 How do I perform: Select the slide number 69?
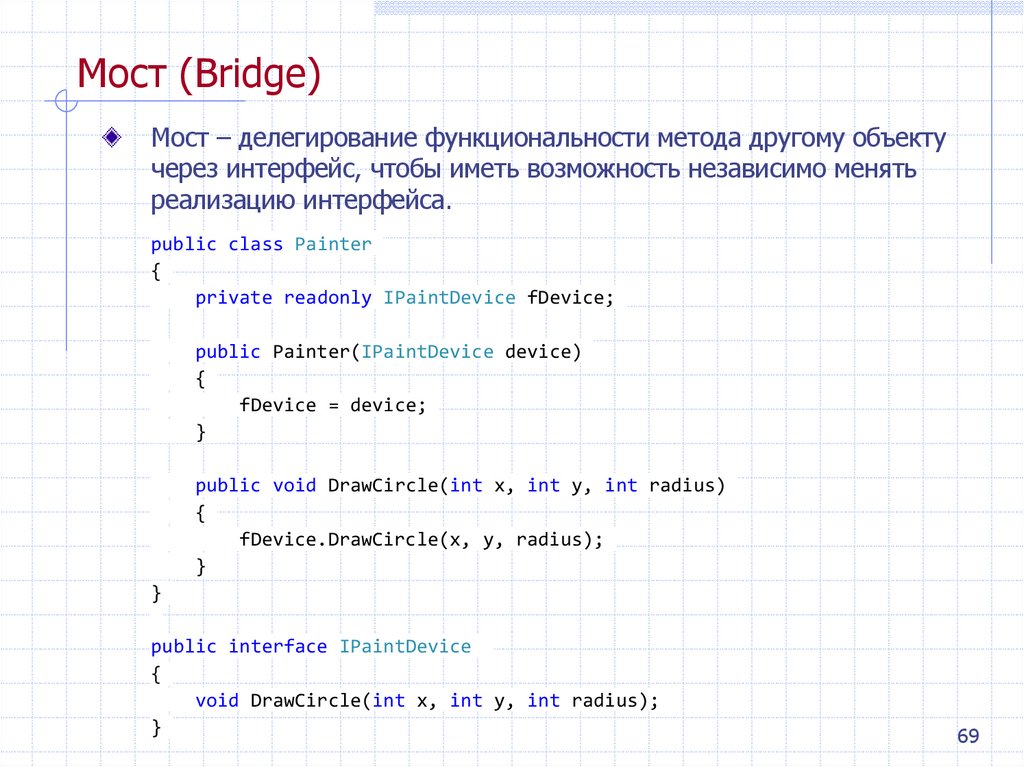967,736
